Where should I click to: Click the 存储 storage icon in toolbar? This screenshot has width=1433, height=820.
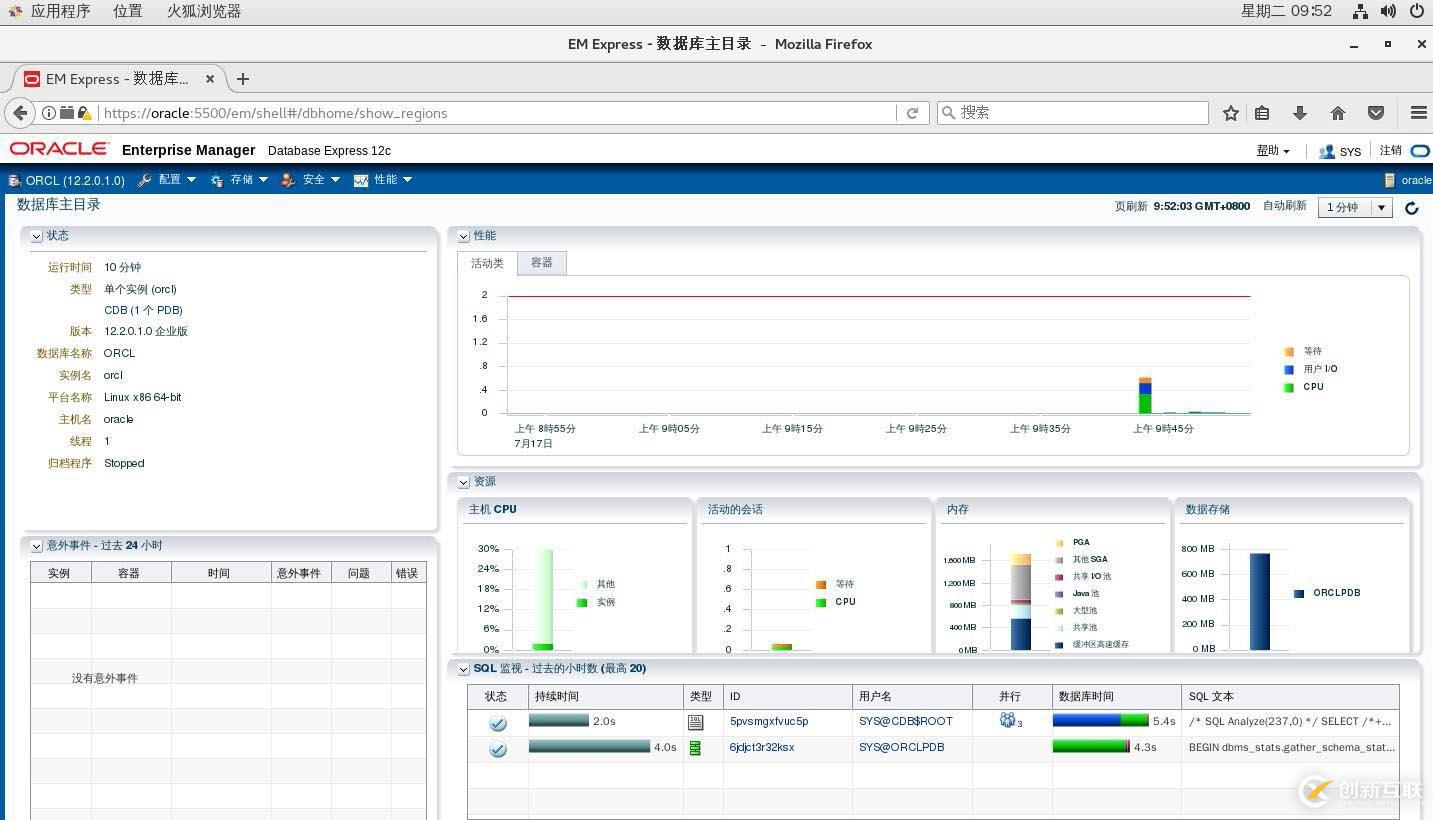tap(217, 180)
